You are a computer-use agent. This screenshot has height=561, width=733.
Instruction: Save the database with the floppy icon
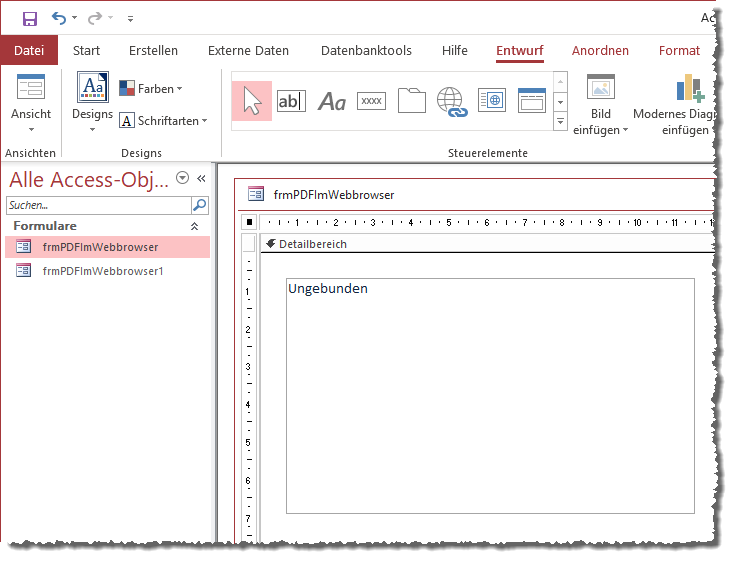click(x=30, y=19)
